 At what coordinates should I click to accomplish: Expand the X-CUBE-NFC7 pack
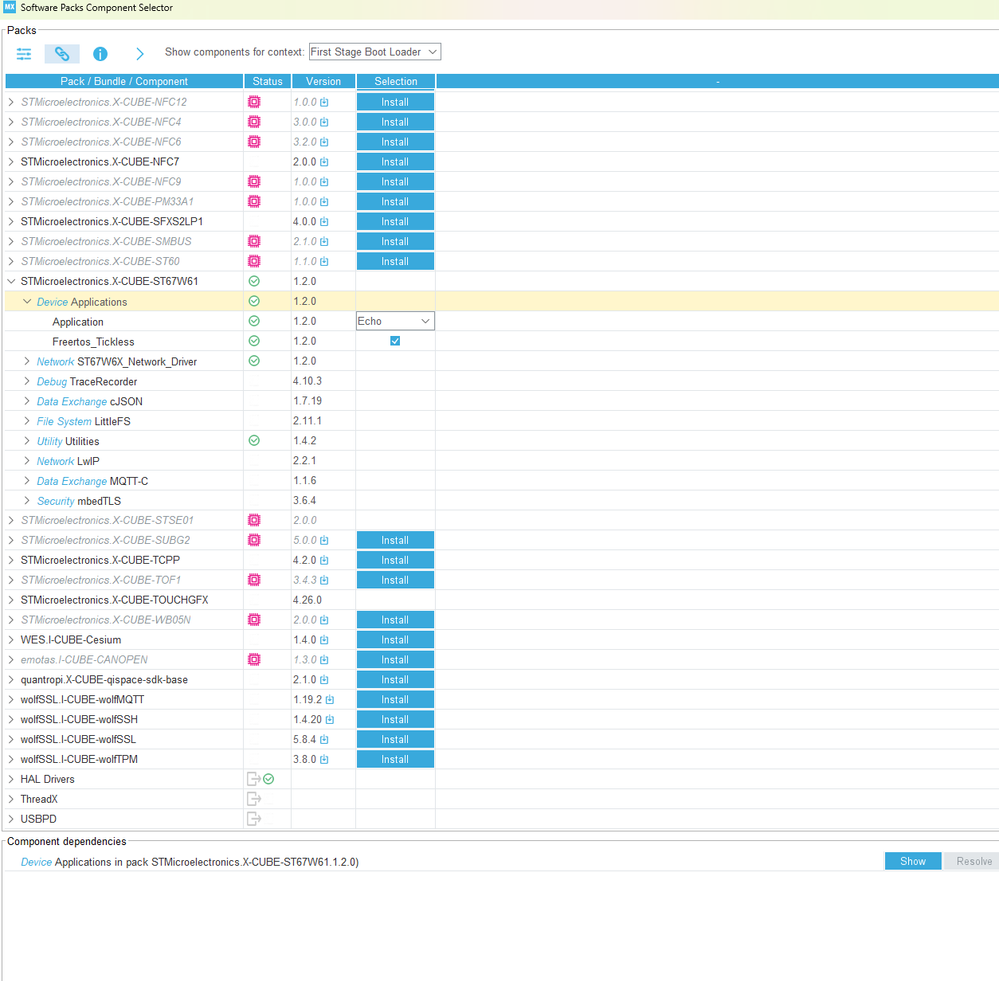pyautogui.click(x=11, y=162)
